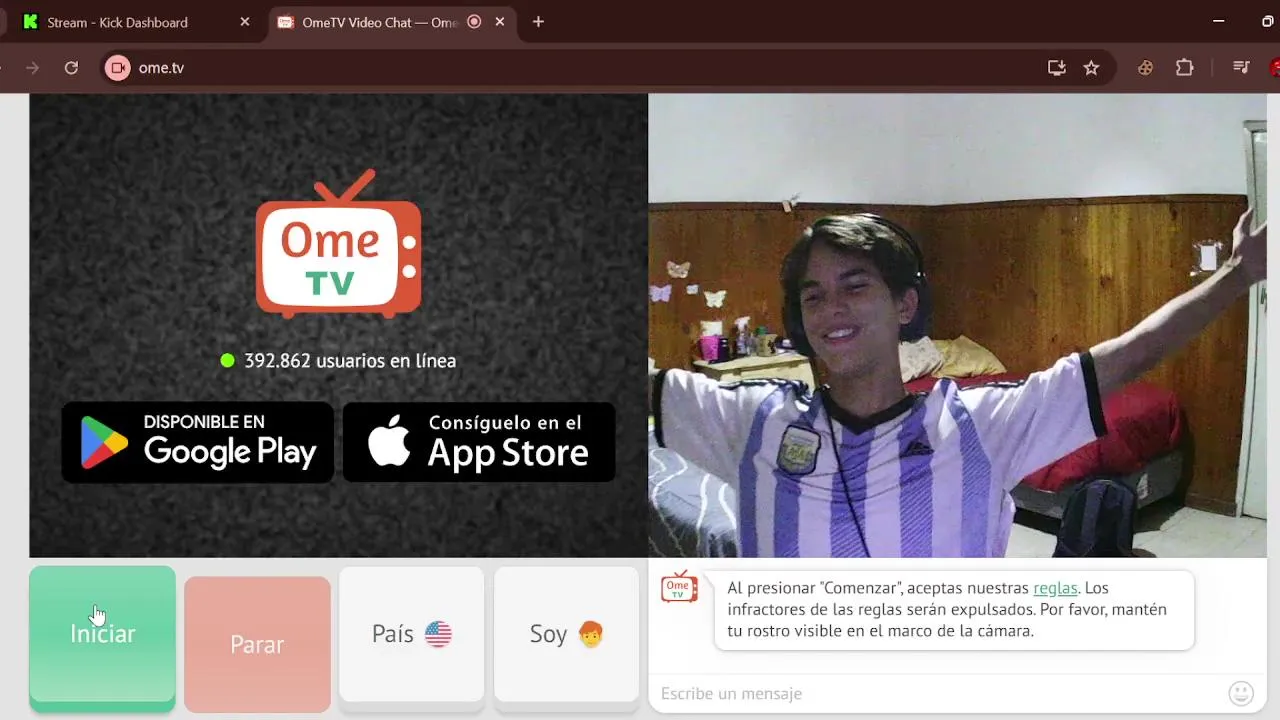Click the install app icon in the address bar
The width and height of the screenshot is (1280, 720).
coord(1056,68)
